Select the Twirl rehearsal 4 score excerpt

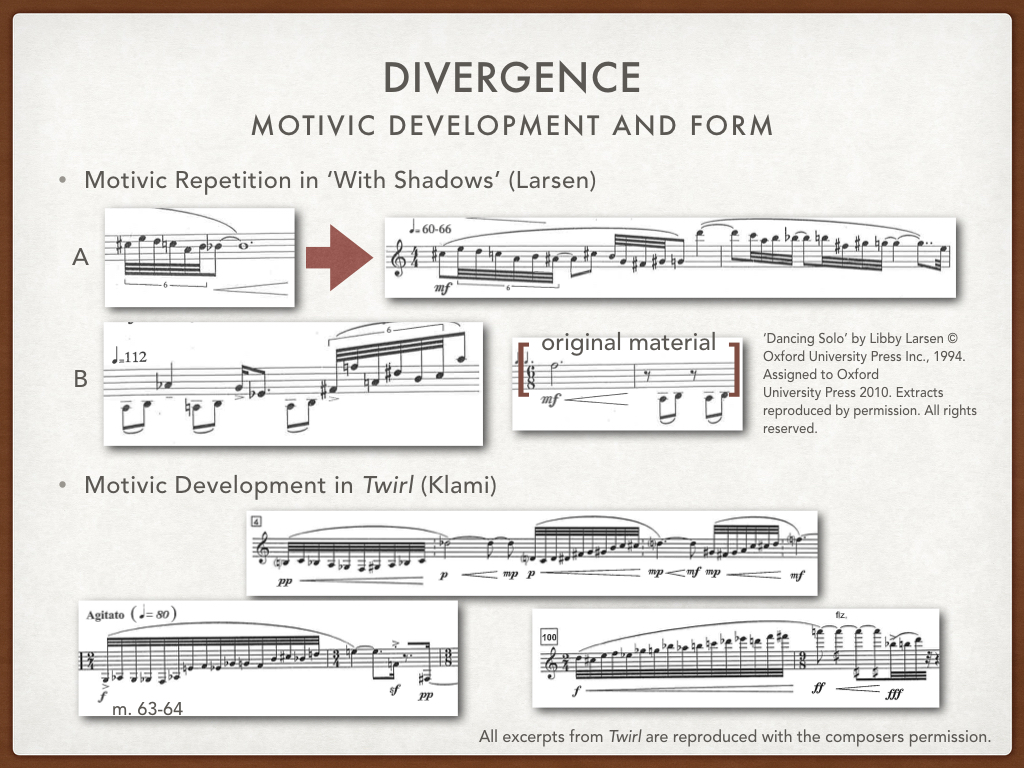point(532,554)
